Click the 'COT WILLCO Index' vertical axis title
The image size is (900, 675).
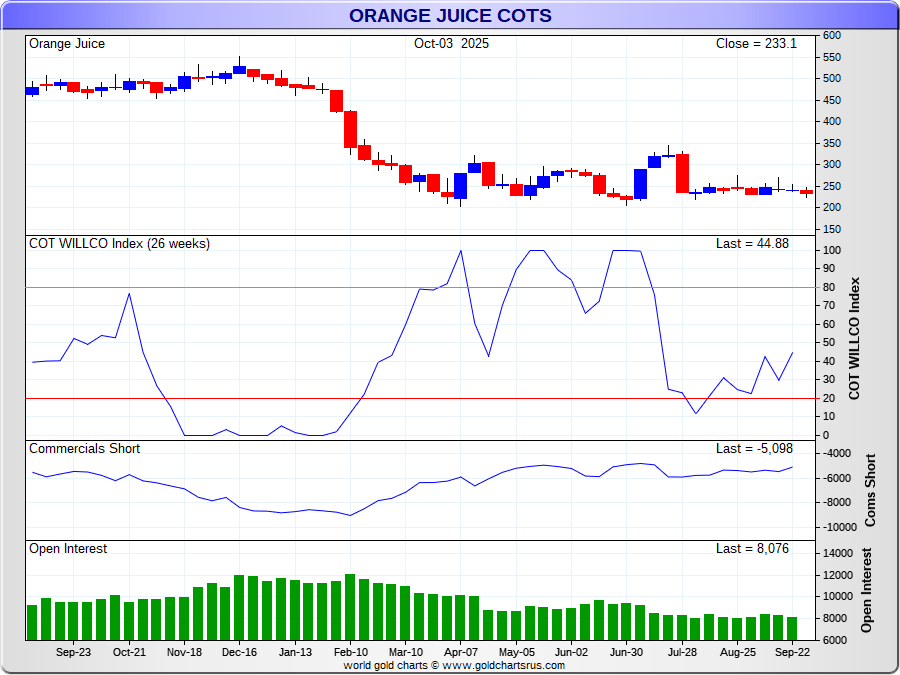[x=855, y=338]
